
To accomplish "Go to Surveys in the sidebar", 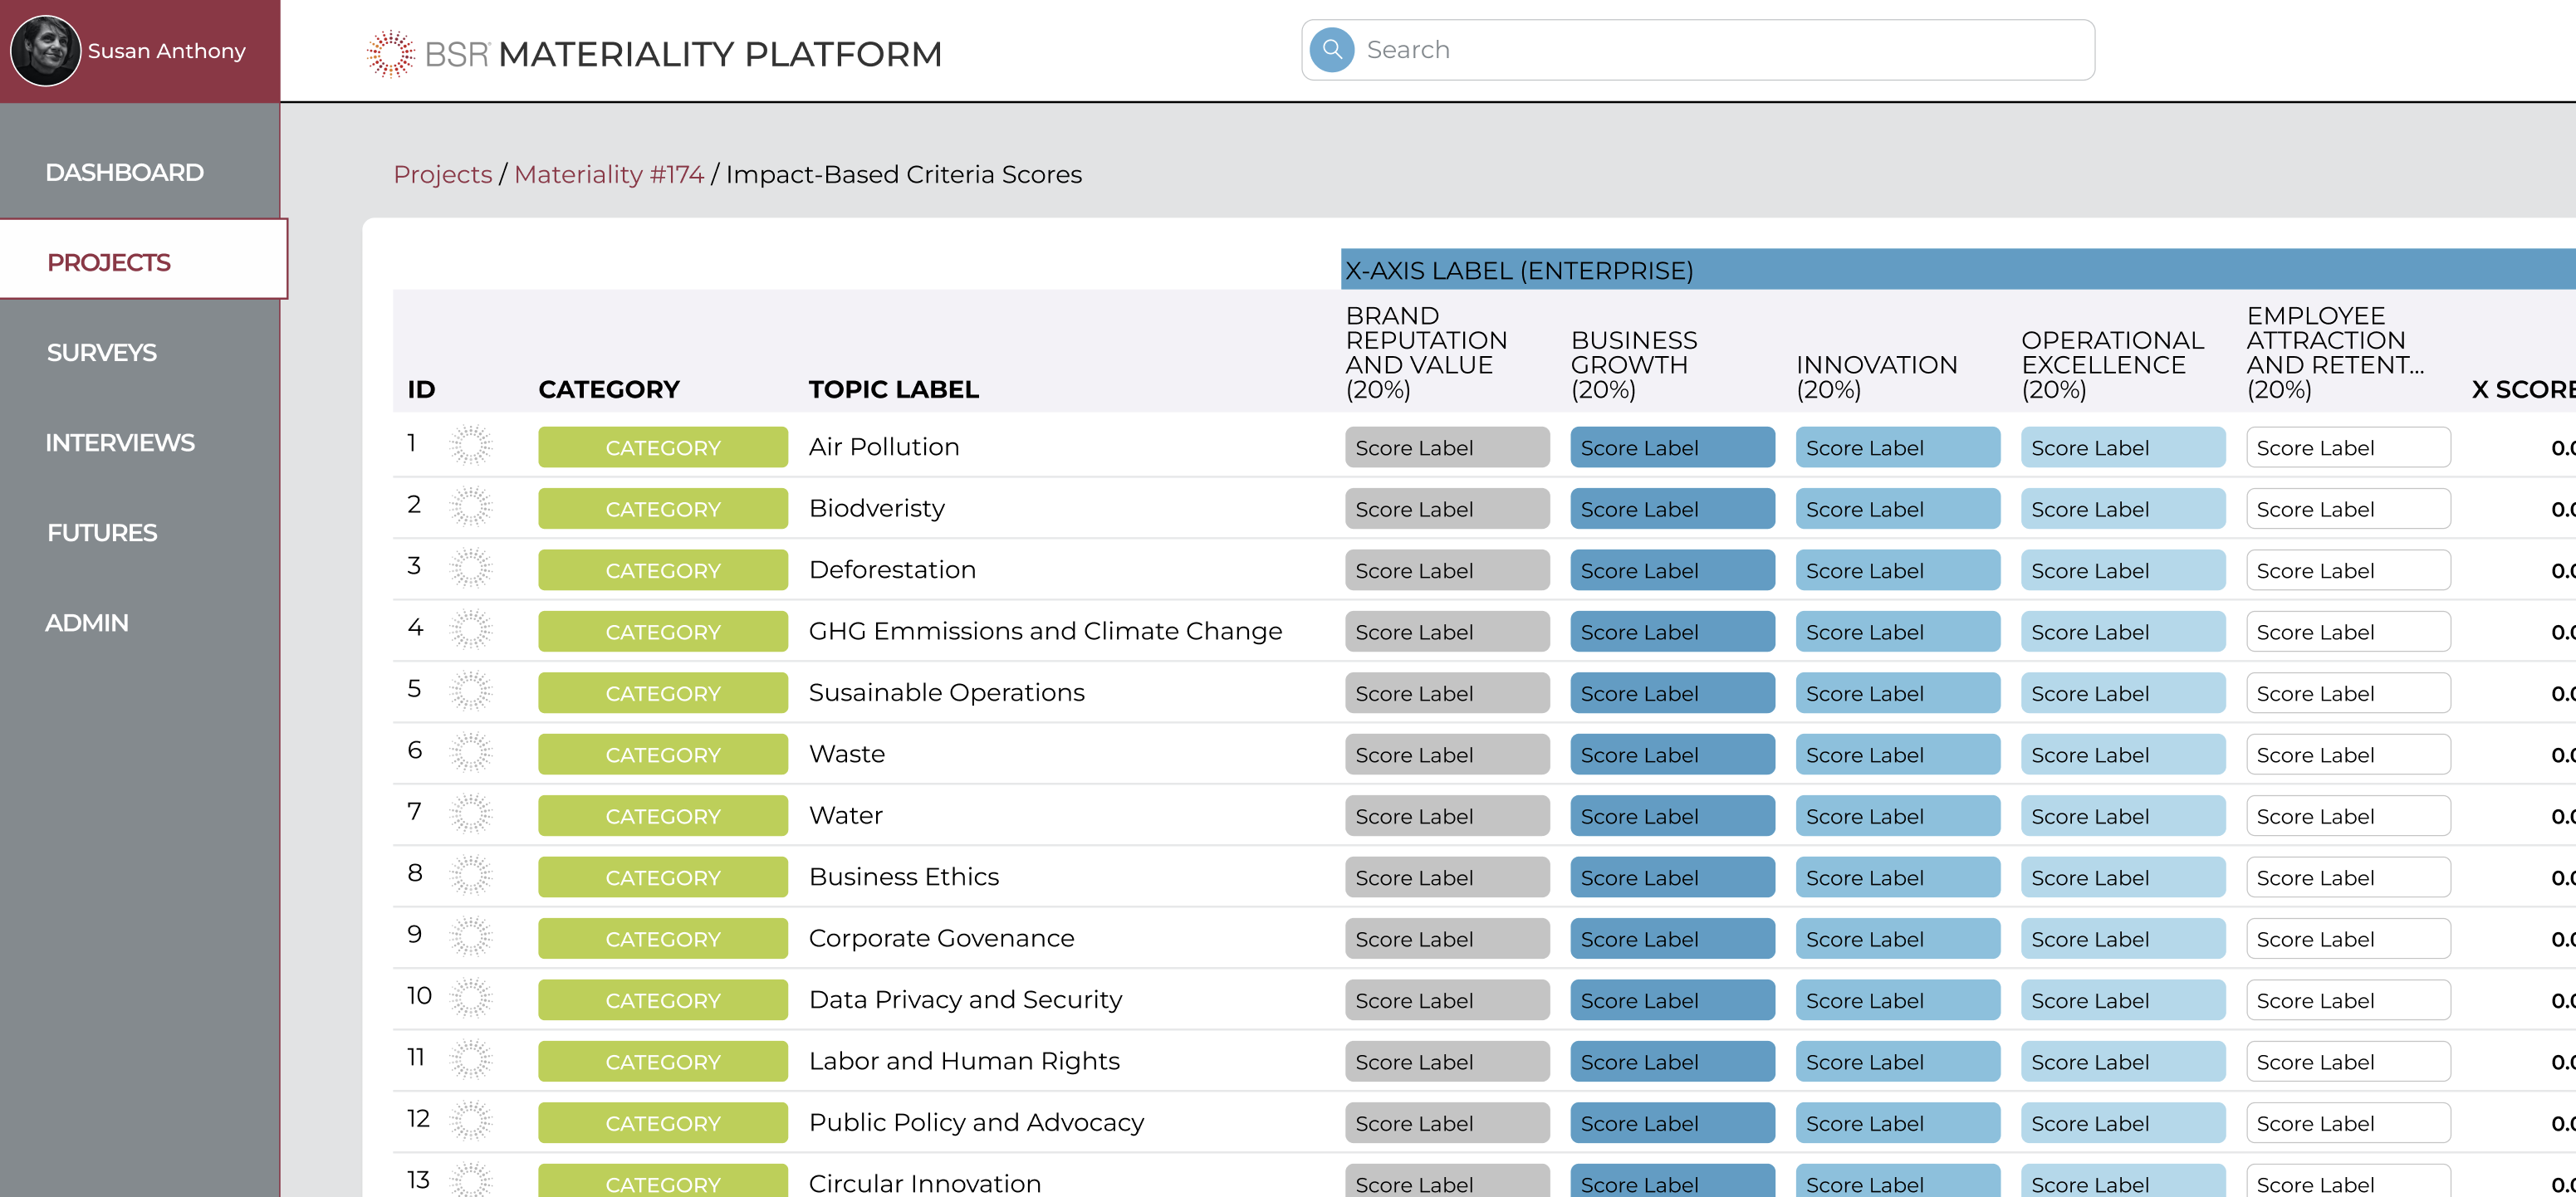I will coord(102,353).
